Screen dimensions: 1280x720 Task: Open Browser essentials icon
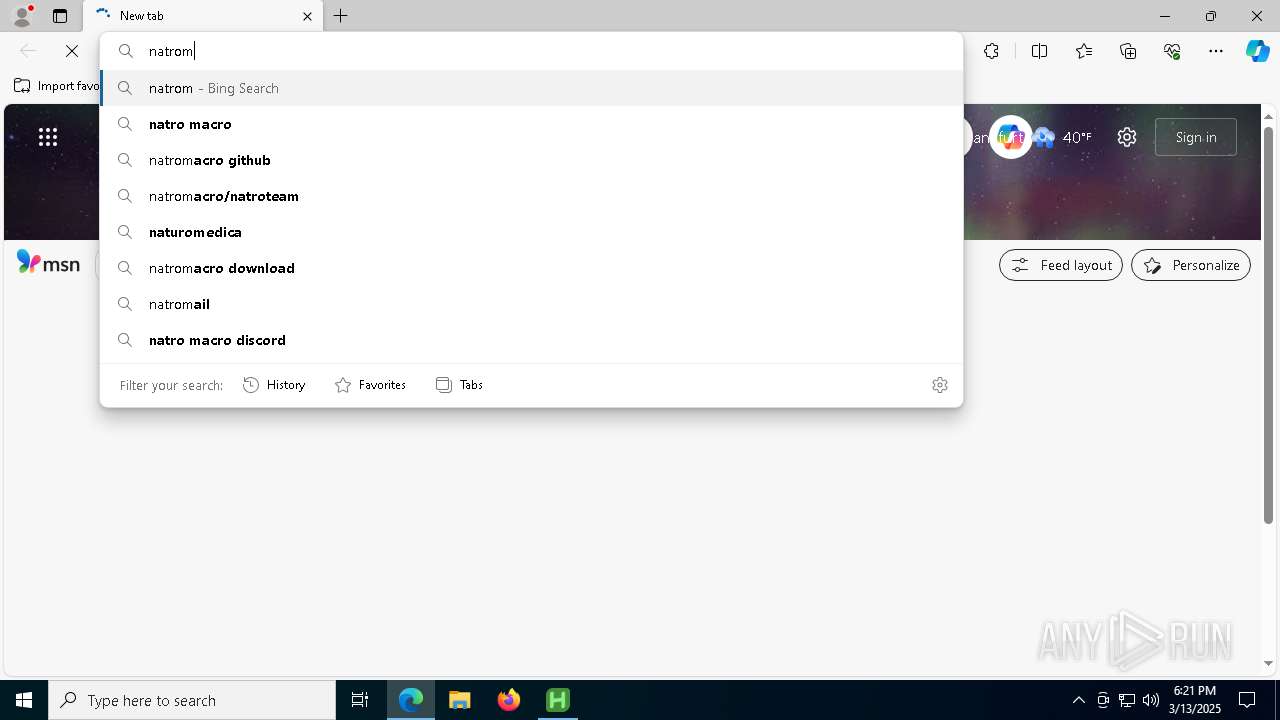(1172, 51)
